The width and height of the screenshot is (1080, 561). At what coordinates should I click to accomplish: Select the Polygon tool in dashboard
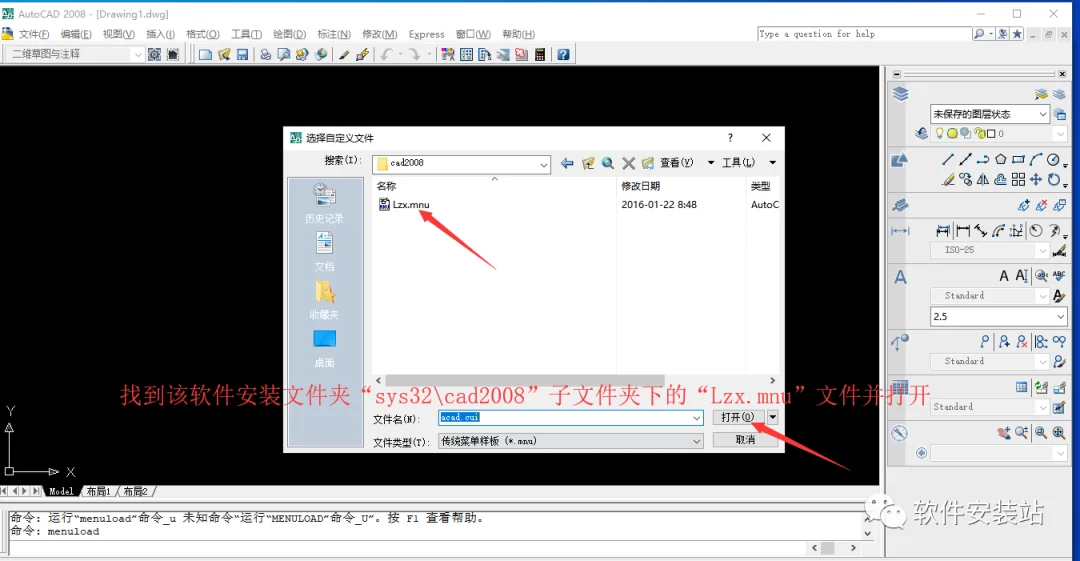[x=1001, y=160]
